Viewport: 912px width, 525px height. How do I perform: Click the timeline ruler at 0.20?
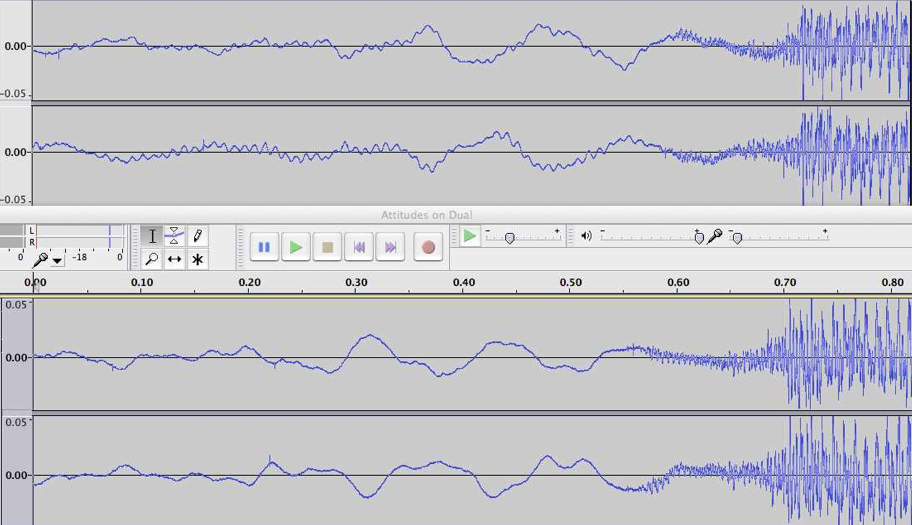pyautogui.click(x=250, y=283)
